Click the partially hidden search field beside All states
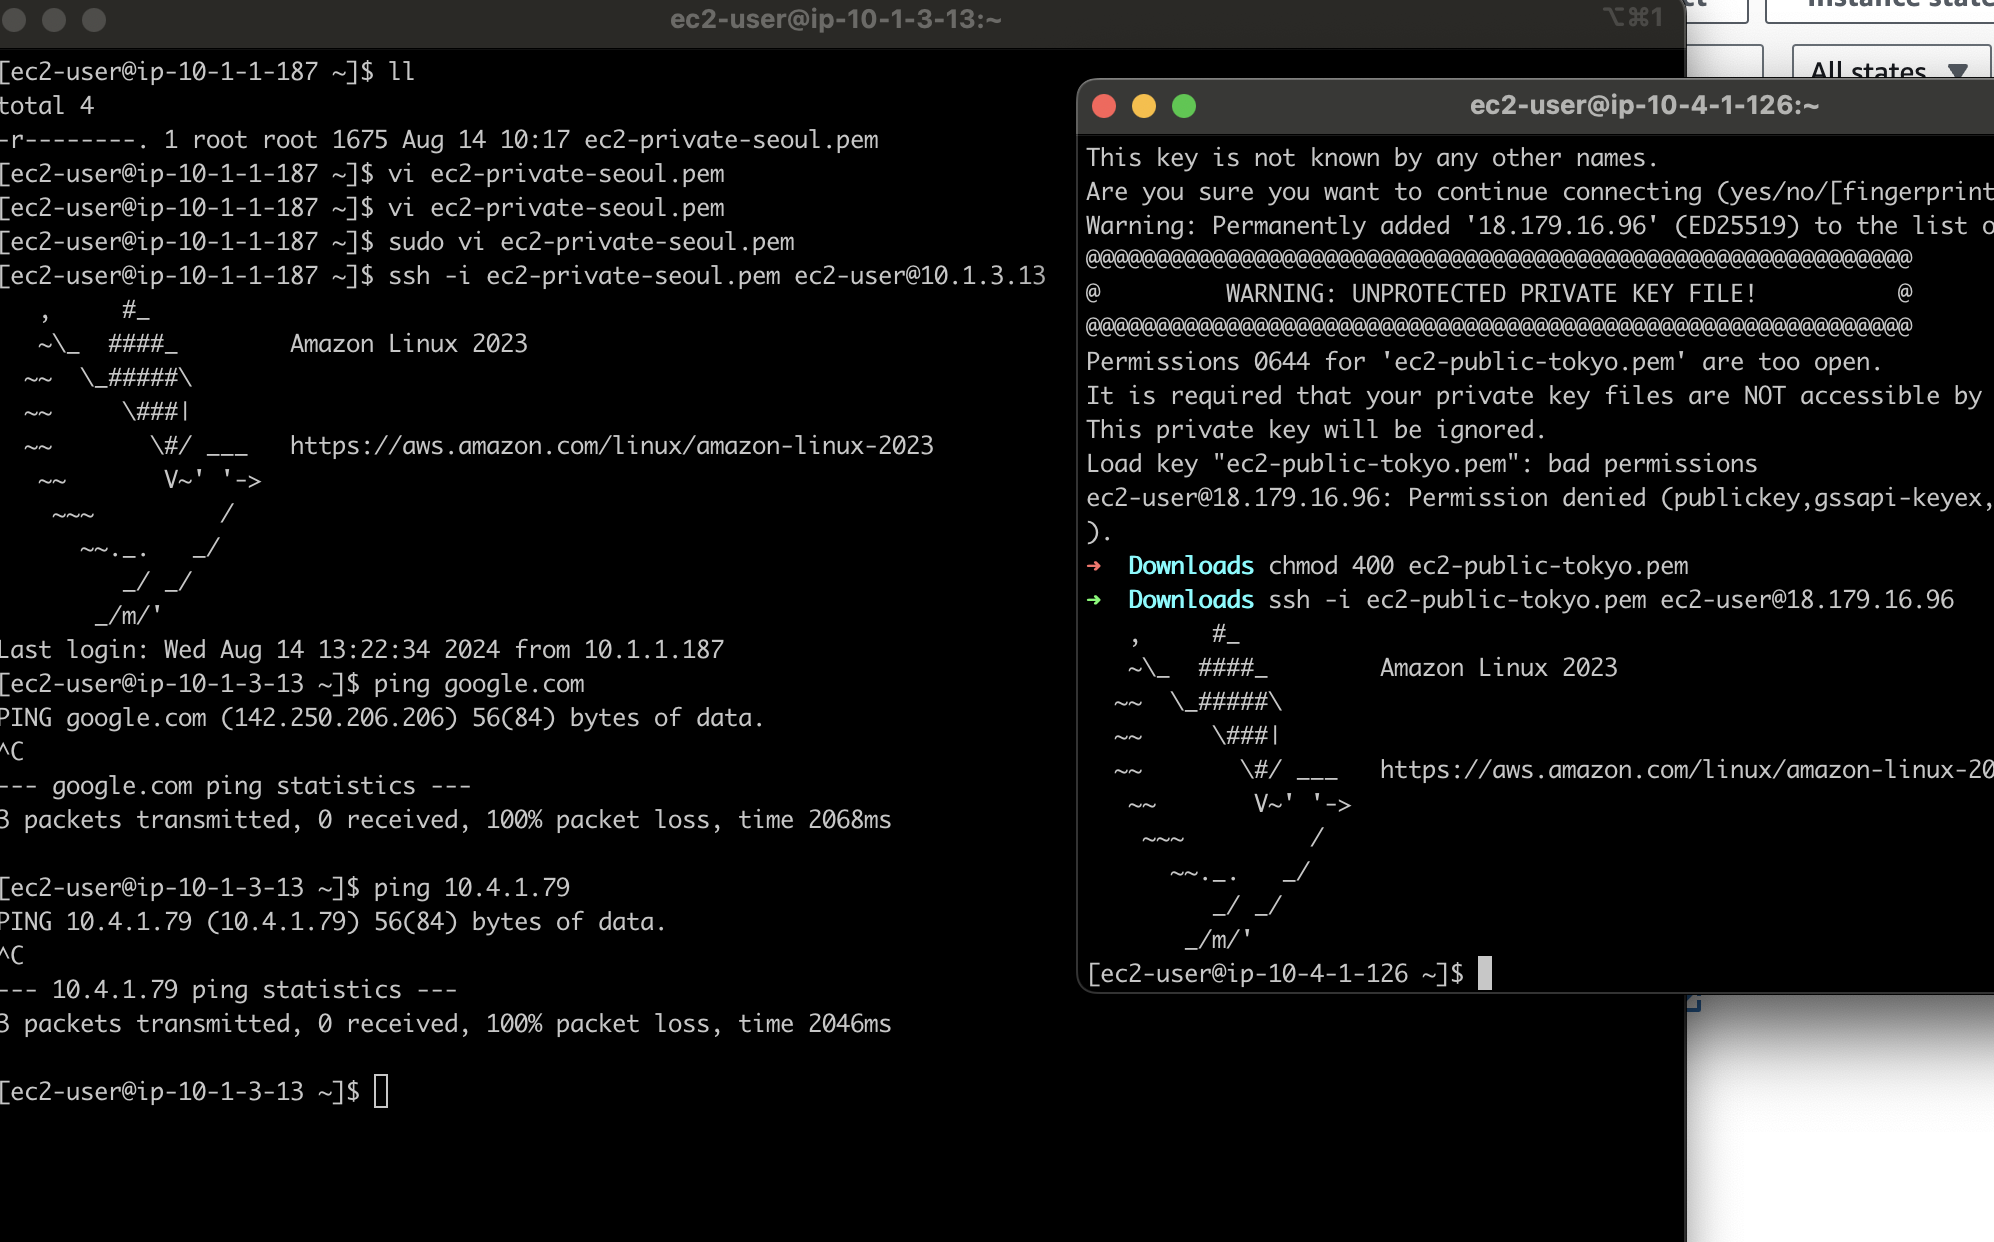The height and width of the screenshot is (1242, 1994). [x=1724, y=62]
